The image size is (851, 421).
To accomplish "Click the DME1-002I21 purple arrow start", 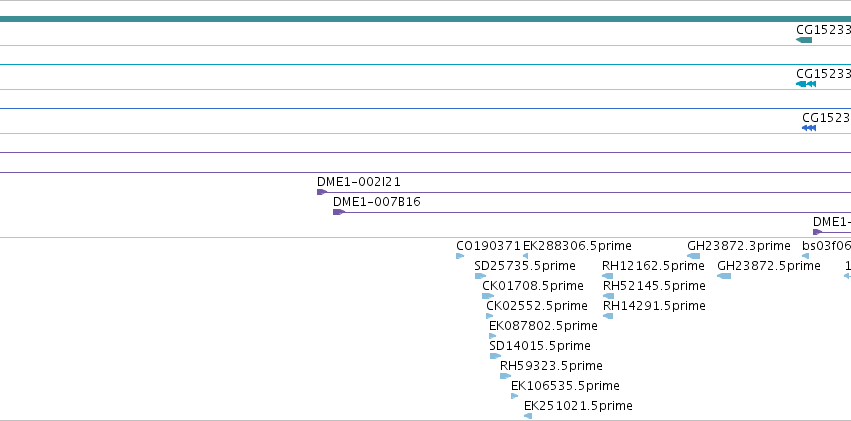I will tap(322, 192).
